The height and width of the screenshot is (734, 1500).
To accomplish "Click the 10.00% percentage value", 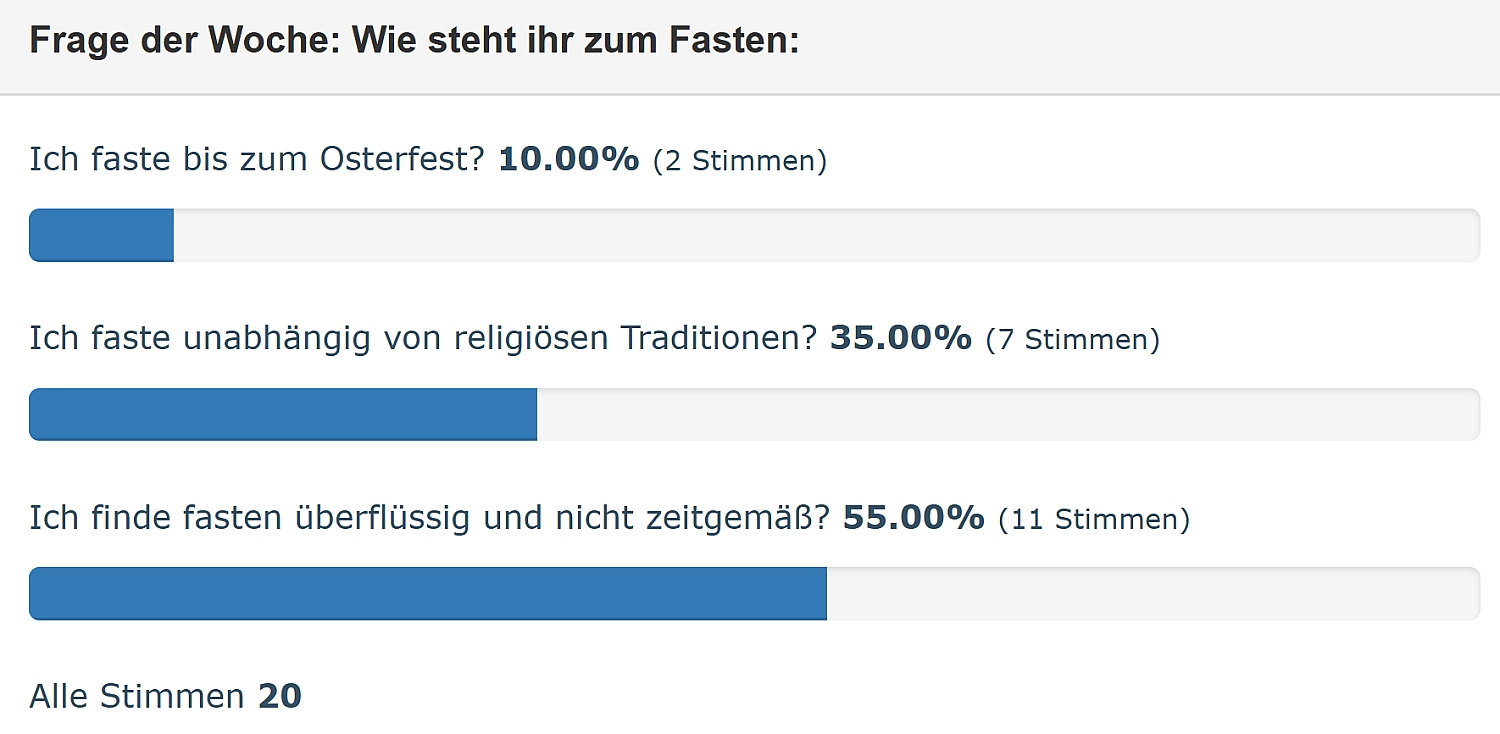I will click(x=568, y=160).
